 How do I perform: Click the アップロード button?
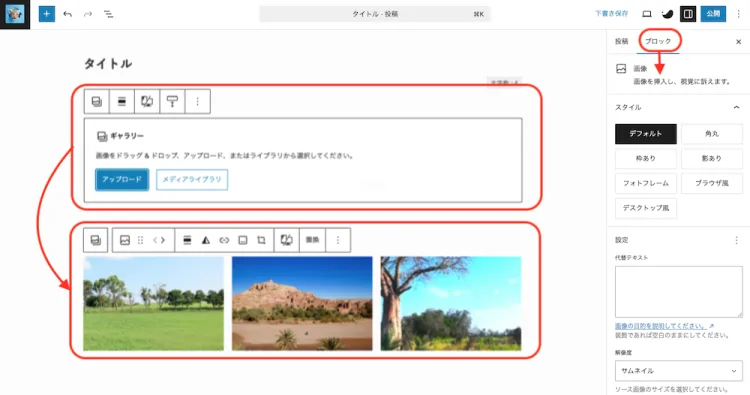[122, 179]
